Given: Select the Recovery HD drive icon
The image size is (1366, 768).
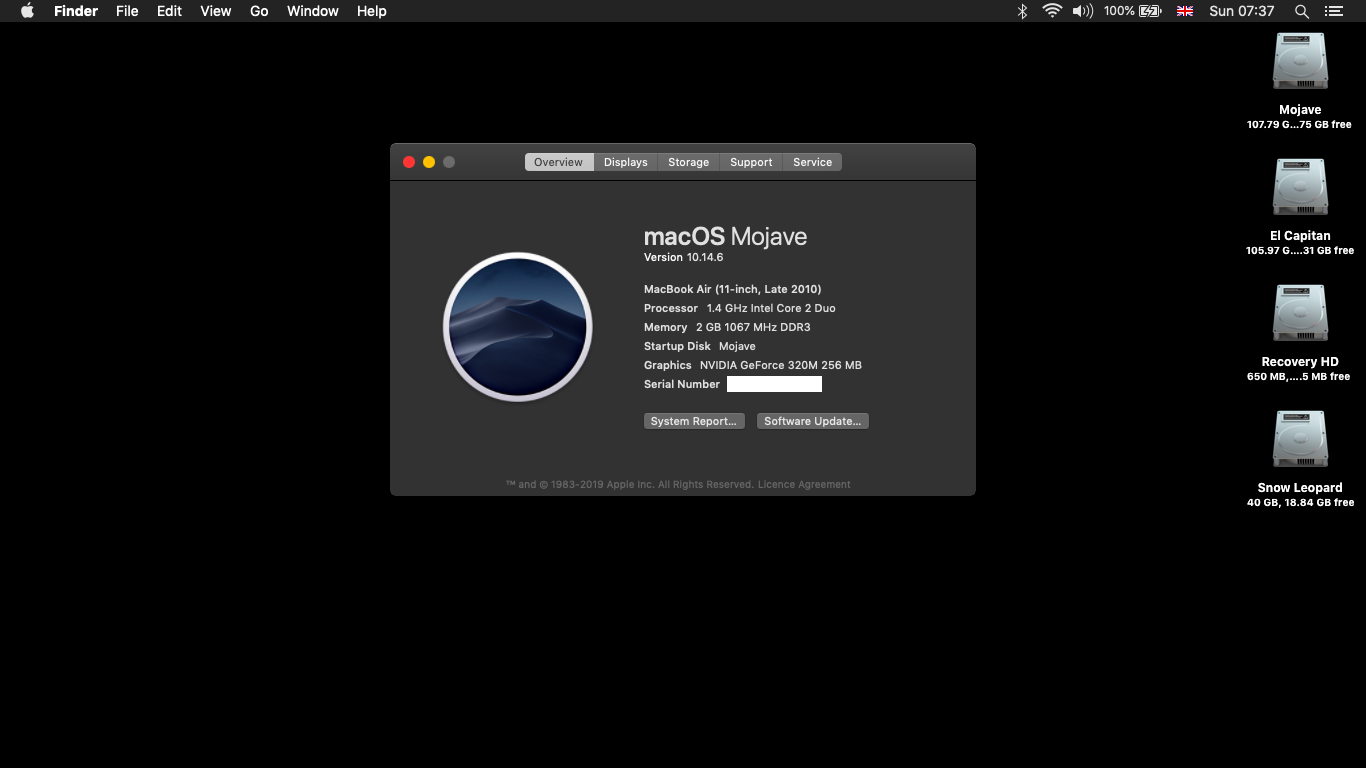Looking at the screenshot, I should [x=1300, y=314].
